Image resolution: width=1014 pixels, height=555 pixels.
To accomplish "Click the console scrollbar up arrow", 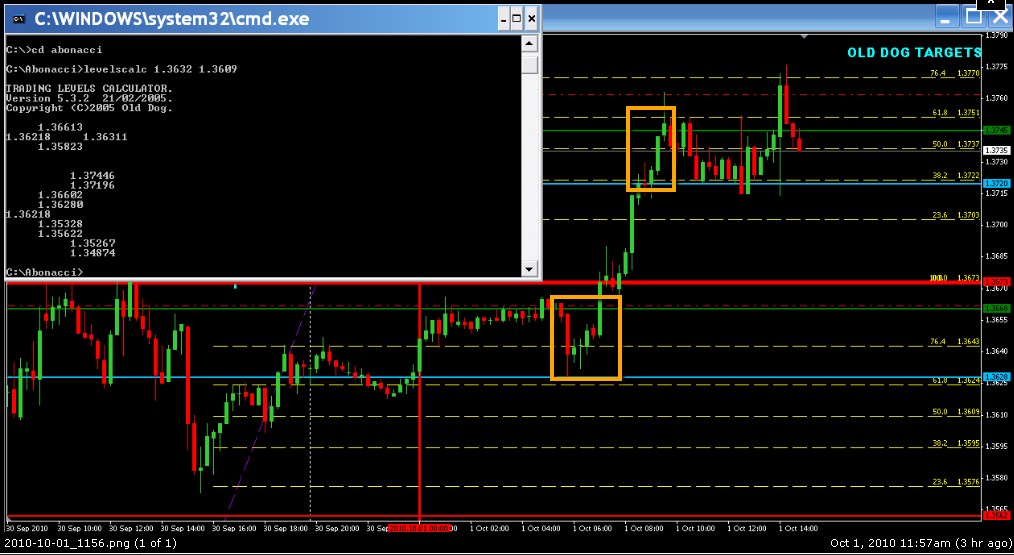I will [530, 44].
